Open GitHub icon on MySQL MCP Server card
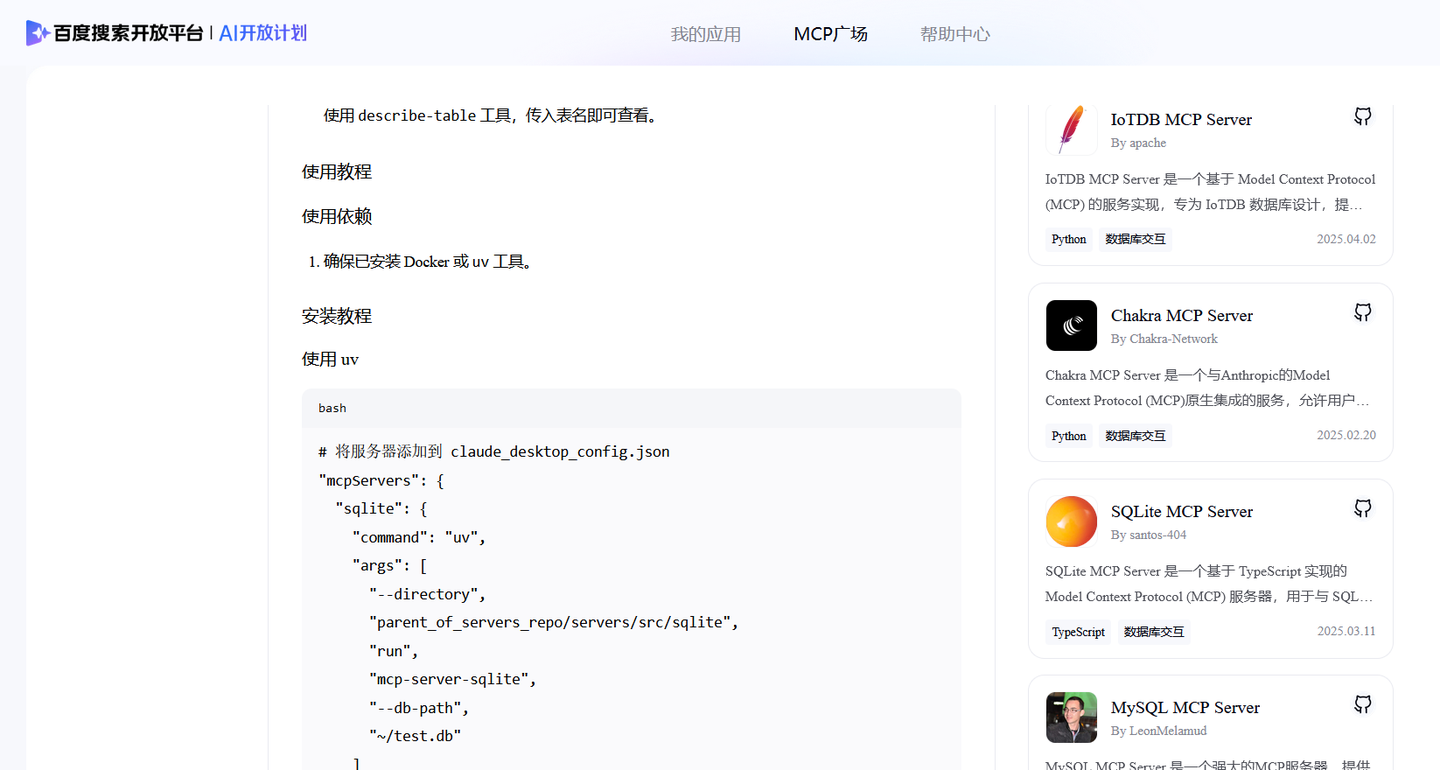The image size is (1440, 770). [1363, 704]
